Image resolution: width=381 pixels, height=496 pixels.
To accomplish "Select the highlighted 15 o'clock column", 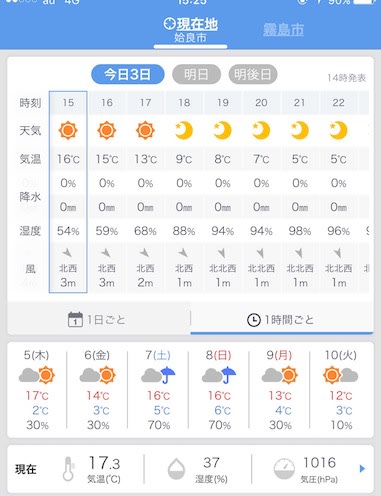I will (68, 192).
